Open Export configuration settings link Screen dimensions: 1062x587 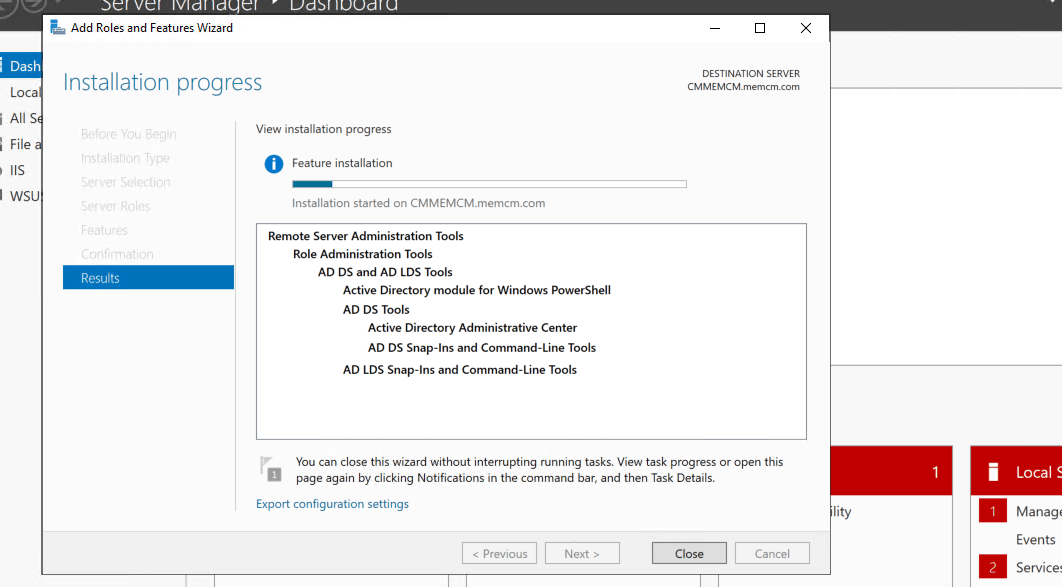click(332, 504)
